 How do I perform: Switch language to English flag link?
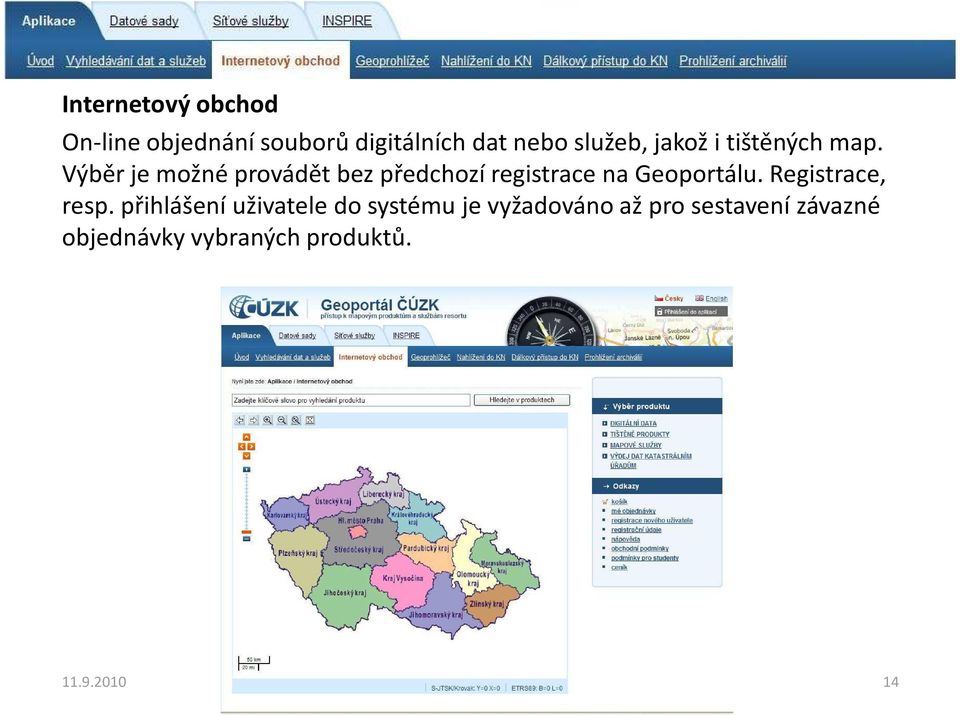711,298
